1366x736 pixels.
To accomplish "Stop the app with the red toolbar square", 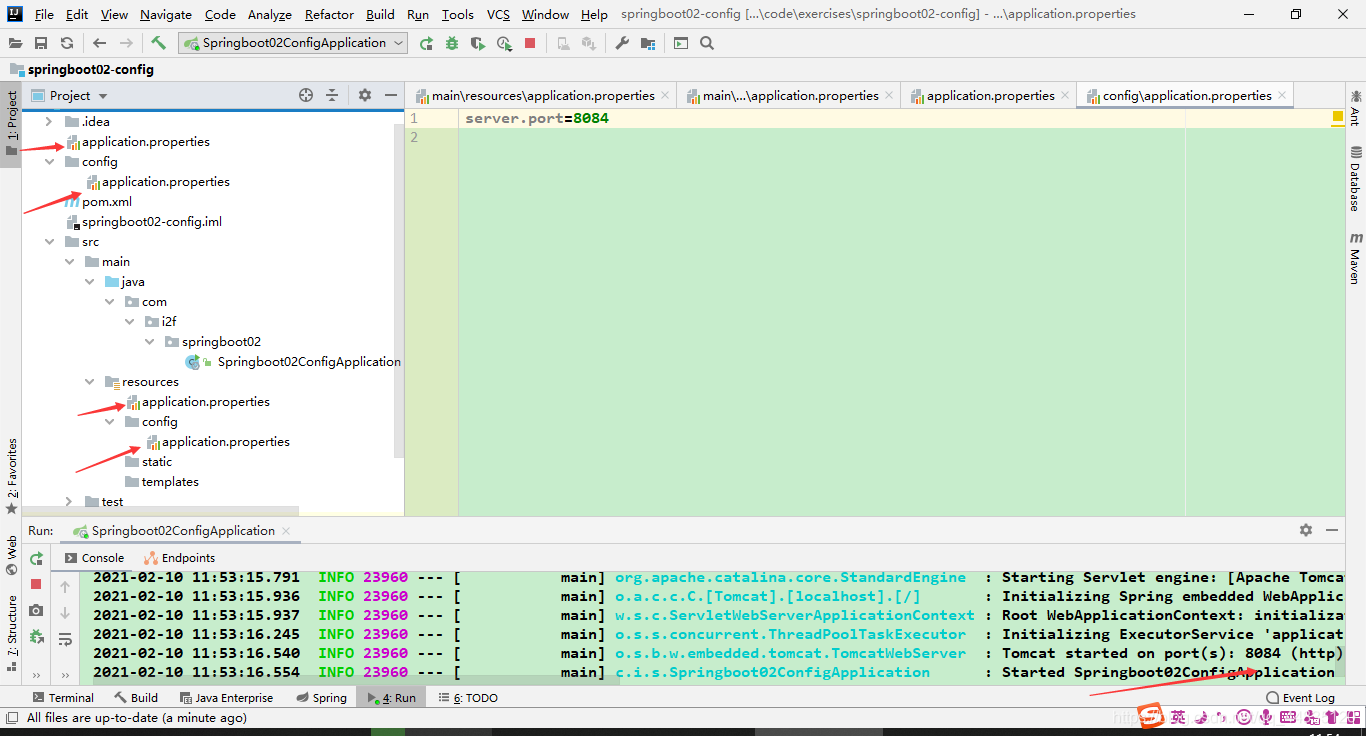I will pos(530,43).
